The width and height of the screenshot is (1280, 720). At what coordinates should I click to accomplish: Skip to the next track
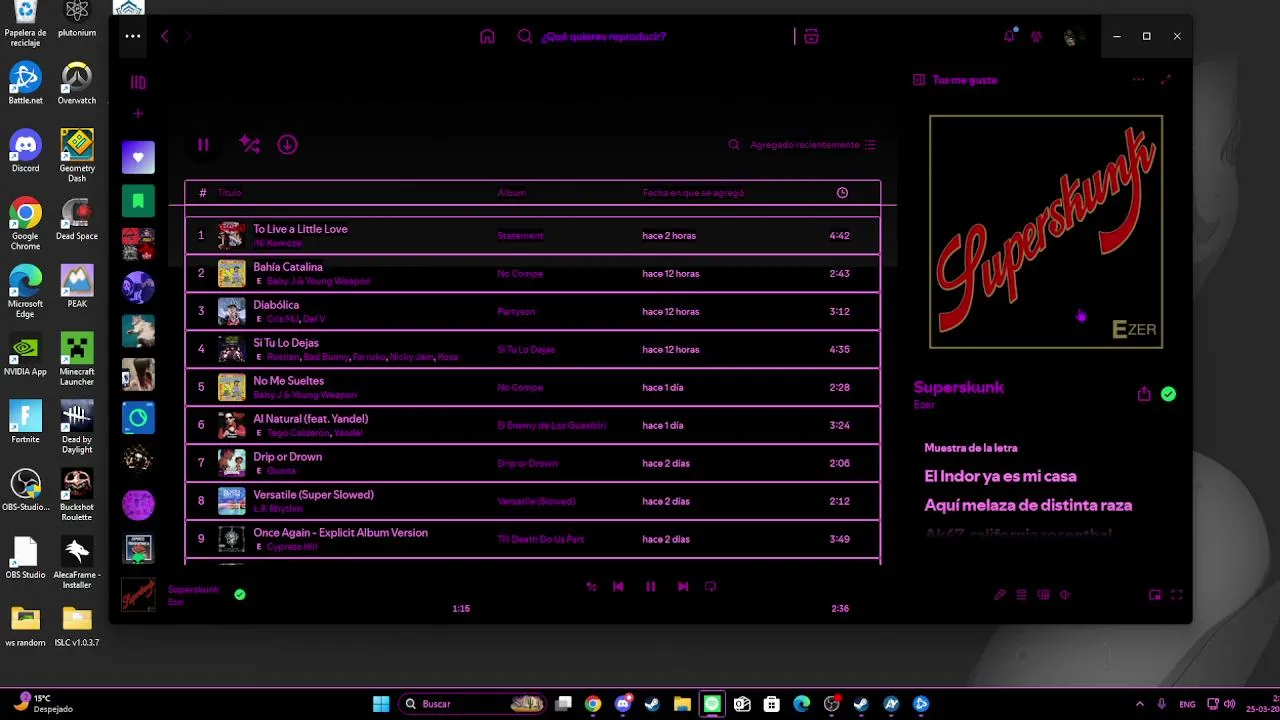pyautogui.click(x=683, y=587)
